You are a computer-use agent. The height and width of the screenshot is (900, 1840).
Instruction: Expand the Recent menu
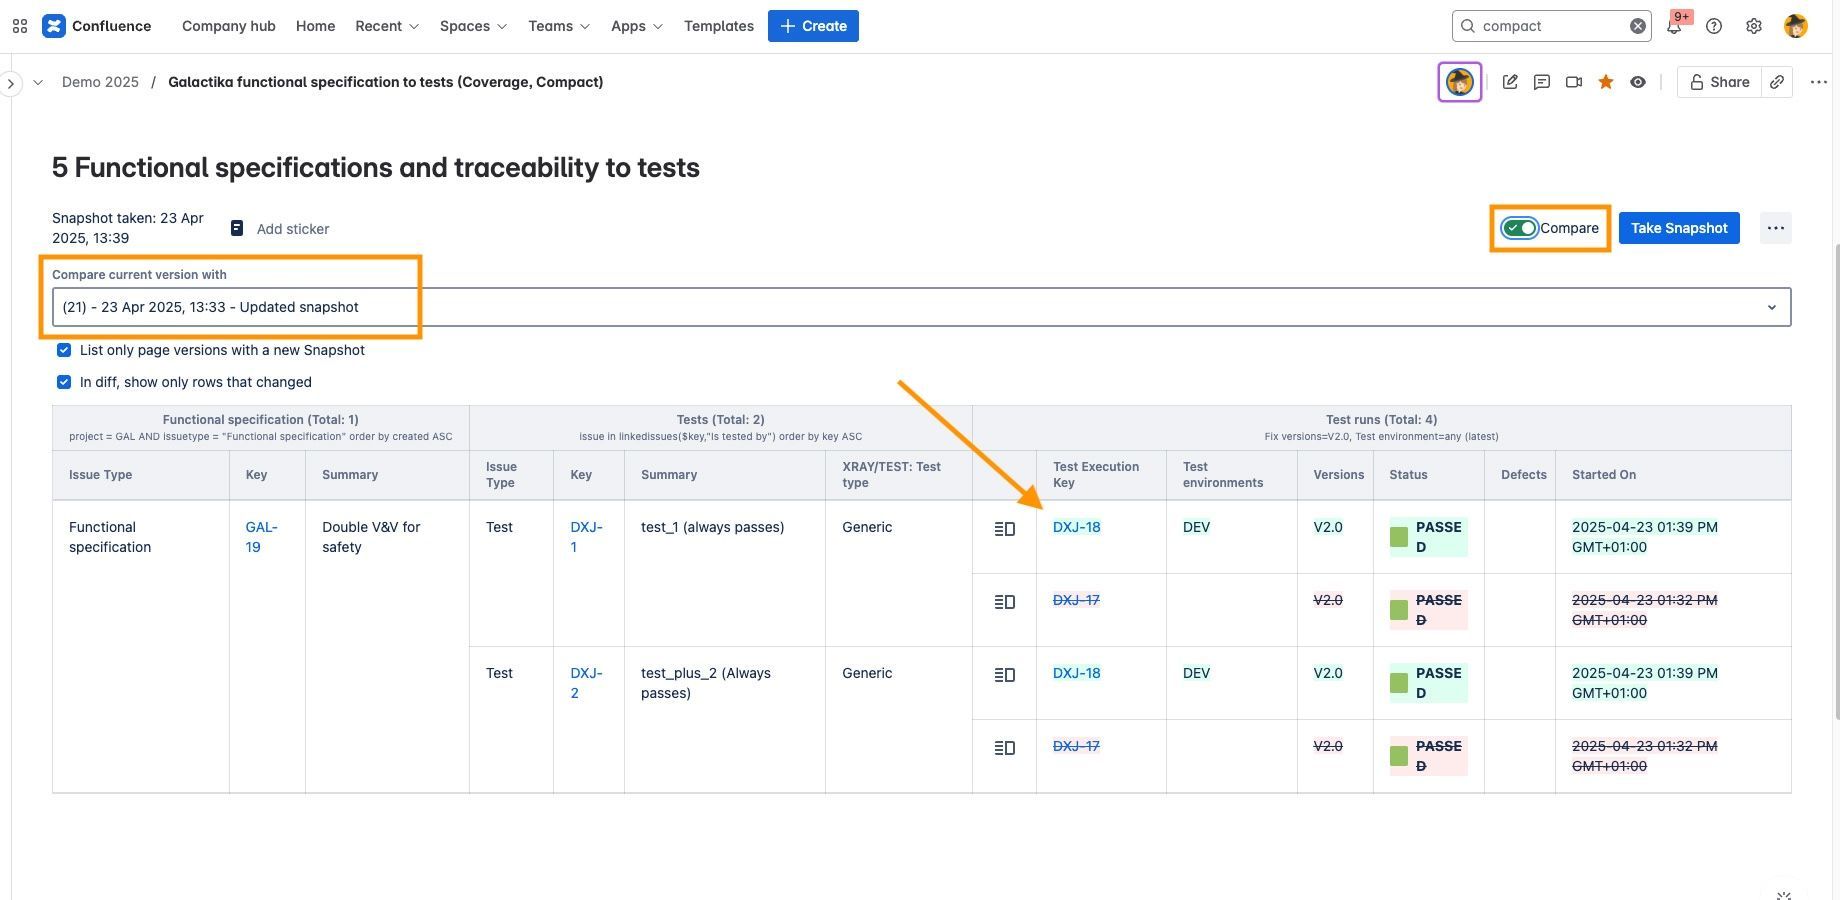[387, 26]
